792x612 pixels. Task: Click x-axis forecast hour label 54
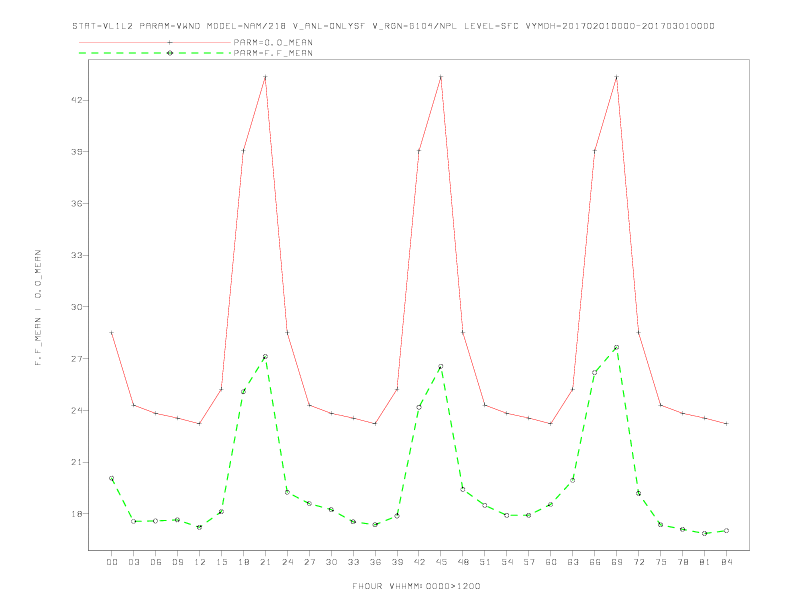click(507, 562)
